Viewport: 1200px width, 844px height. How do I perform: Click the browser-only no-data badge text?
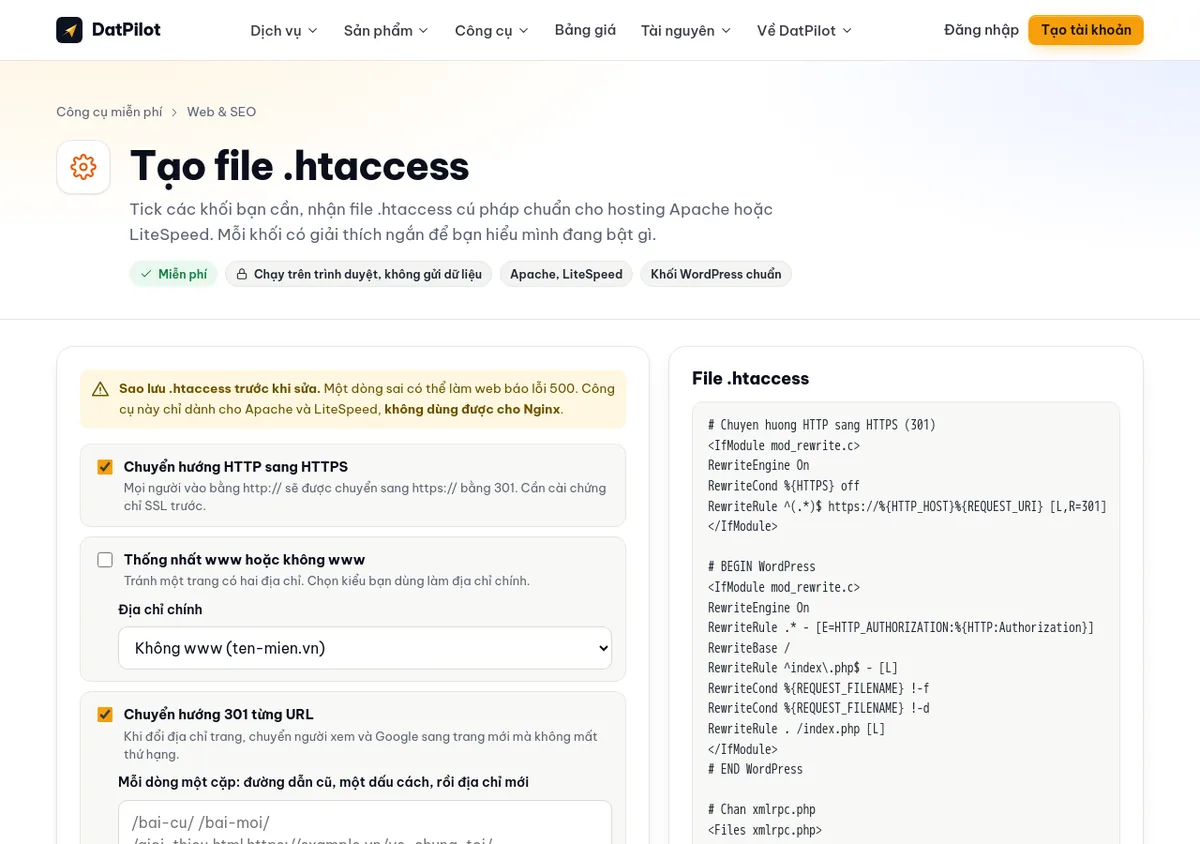point(368,274)
